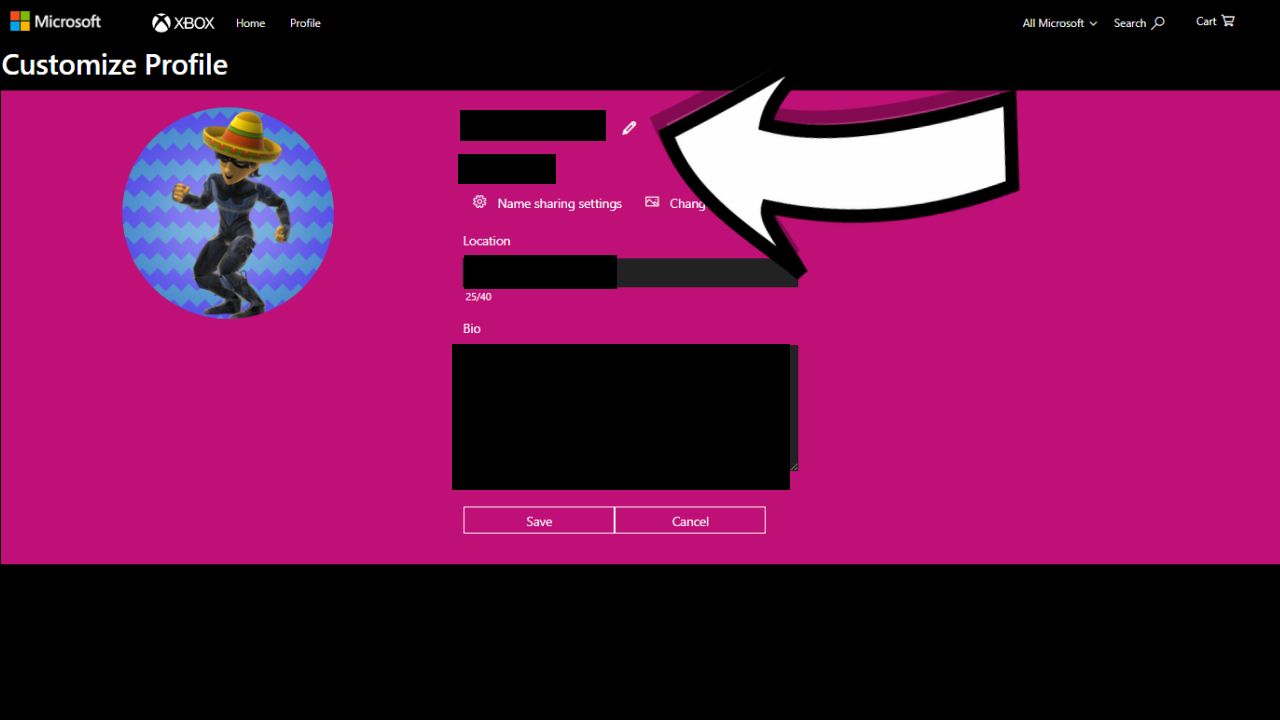1280x720 pixels.
Task: Open the Name sharing settings link
Action: coord(559,203)
